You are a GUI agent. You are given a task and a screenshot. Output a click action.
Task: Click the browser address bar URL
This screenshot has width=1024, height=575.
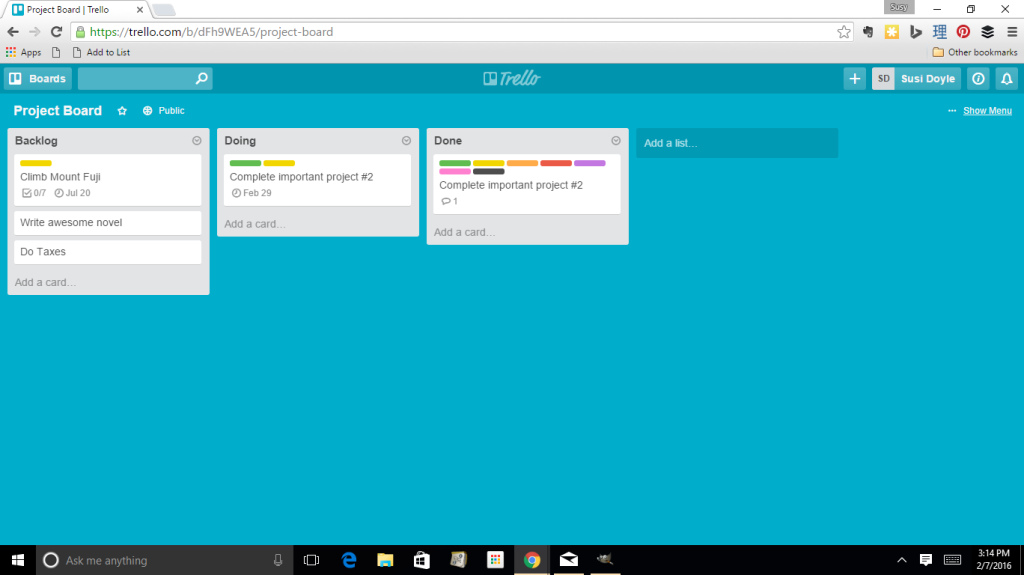pos(211,31)
